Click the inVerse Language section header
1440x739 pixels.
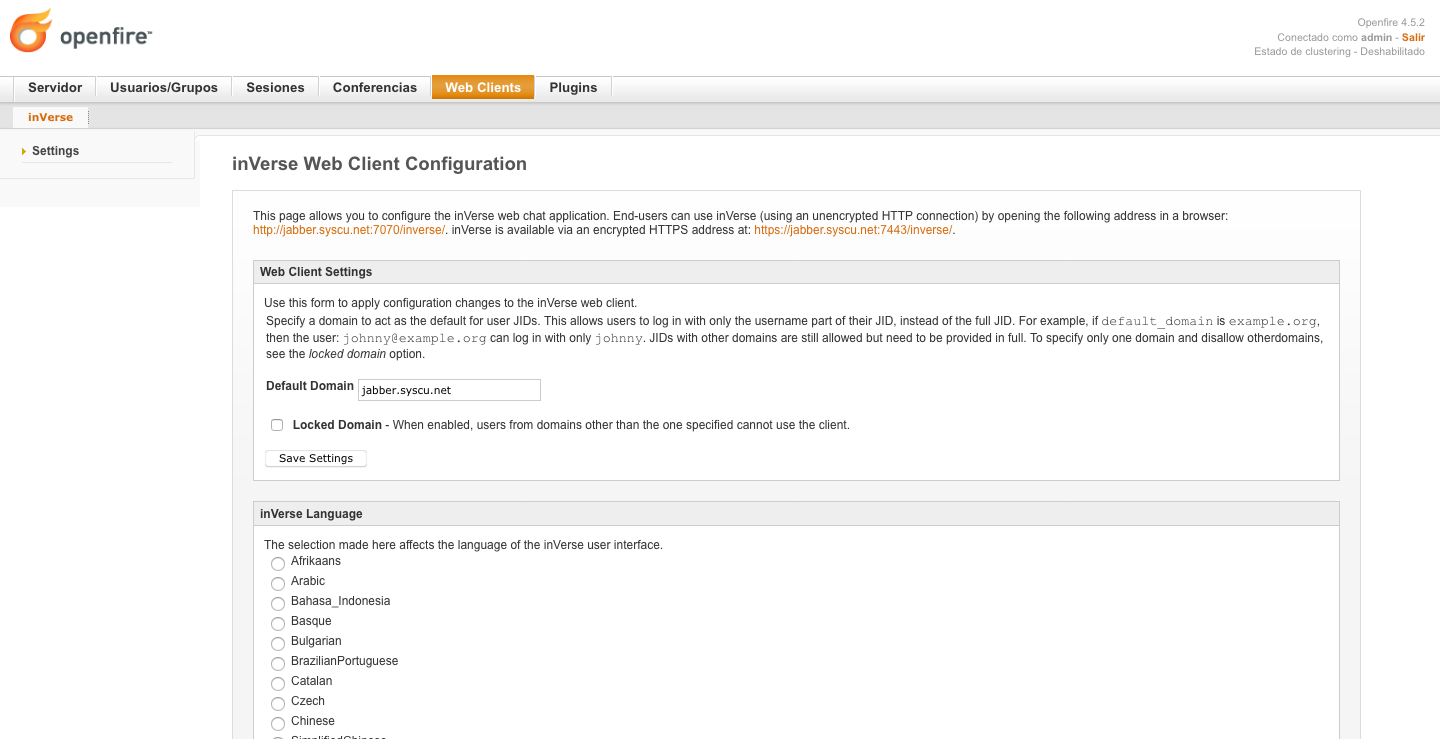coord(796,514)
